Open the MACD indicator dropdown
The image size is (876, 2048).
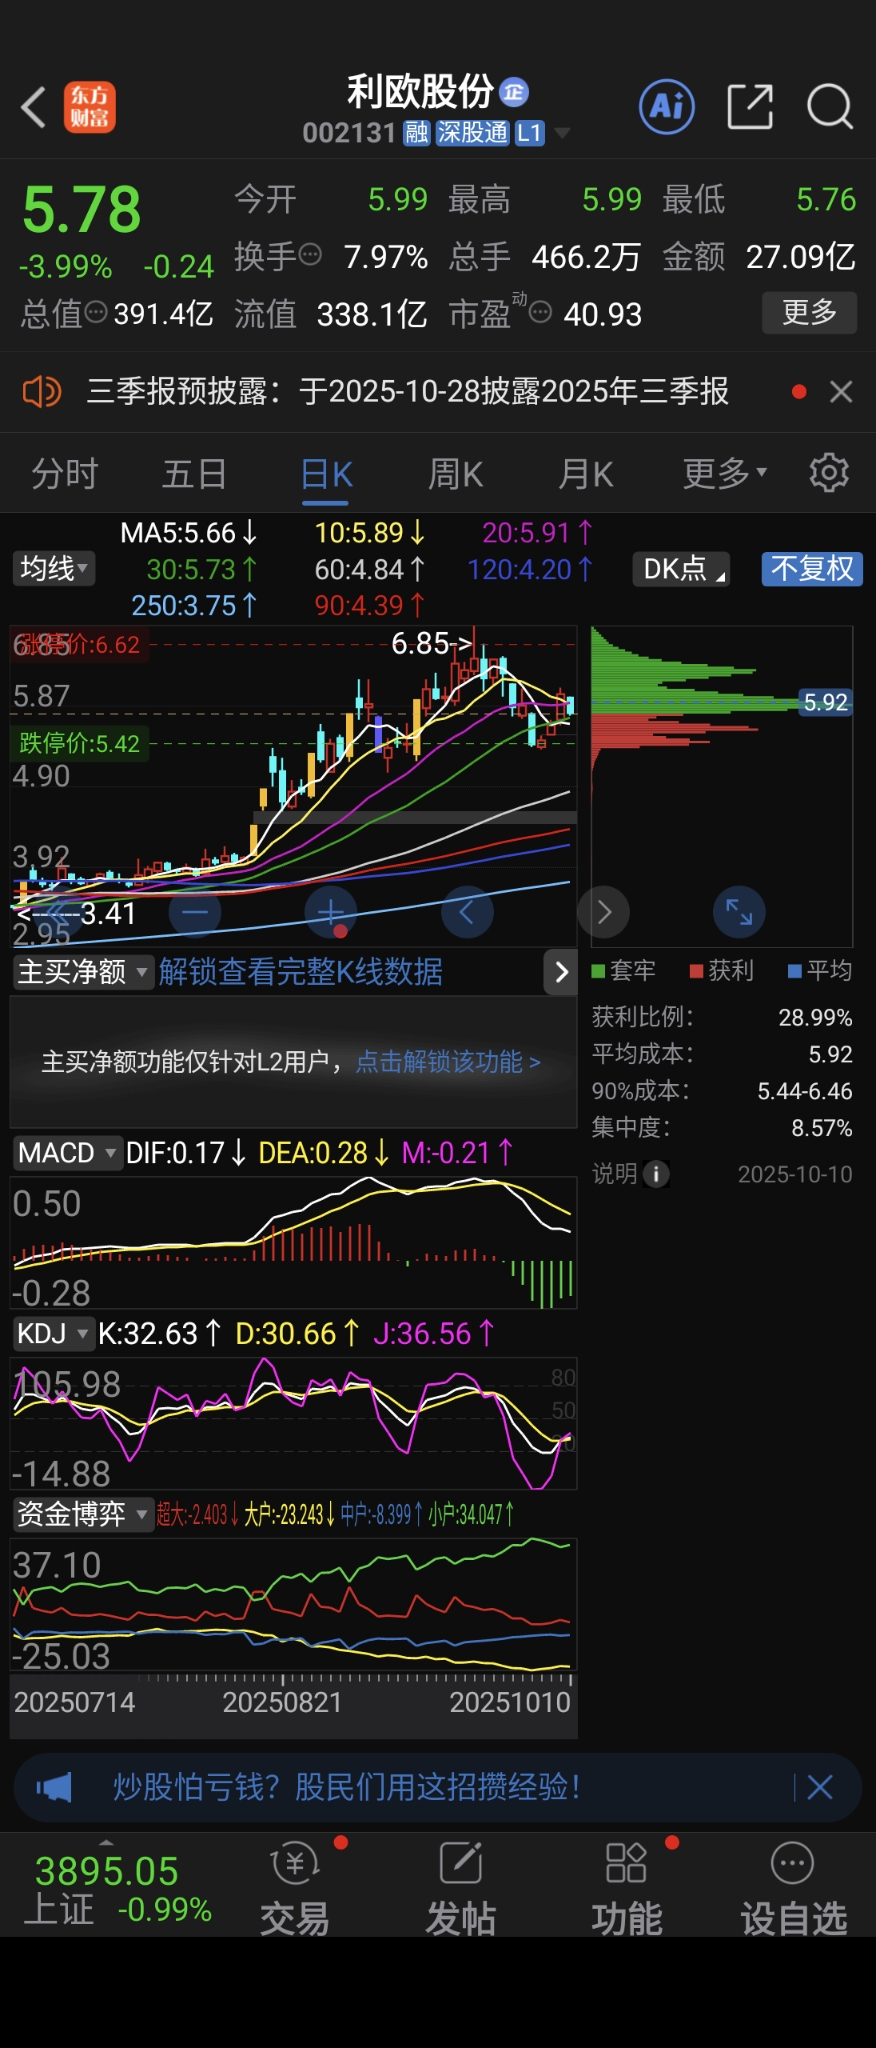(67, 1153)
